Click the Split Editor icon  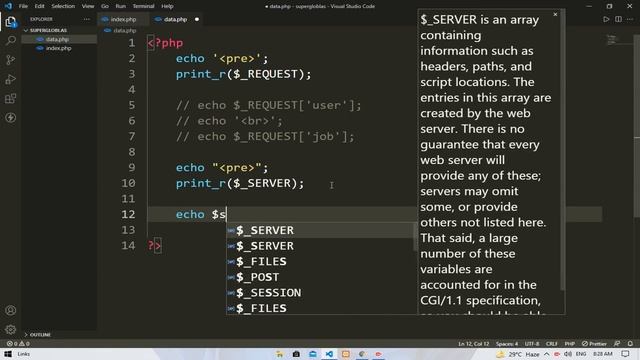pos(618,19)
